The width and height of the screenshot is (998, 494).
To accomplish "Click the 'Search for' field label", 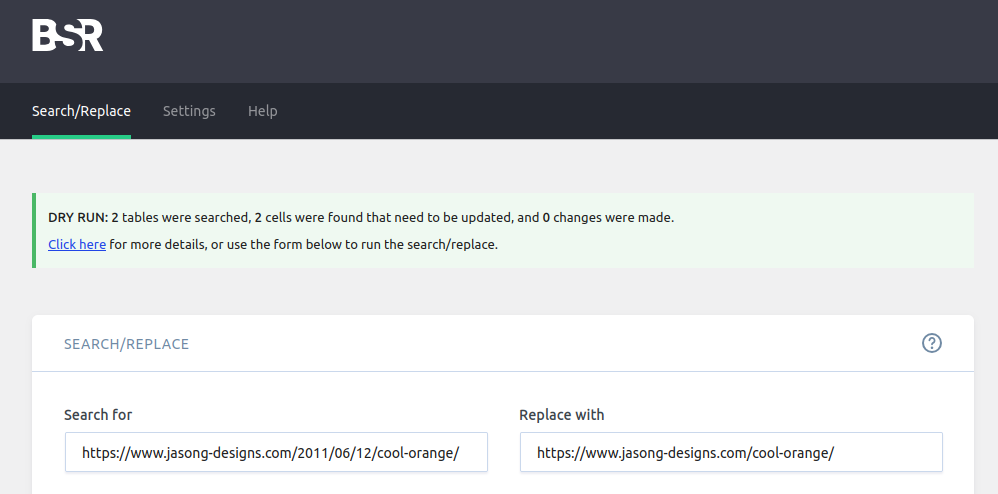I will (98, 414).
